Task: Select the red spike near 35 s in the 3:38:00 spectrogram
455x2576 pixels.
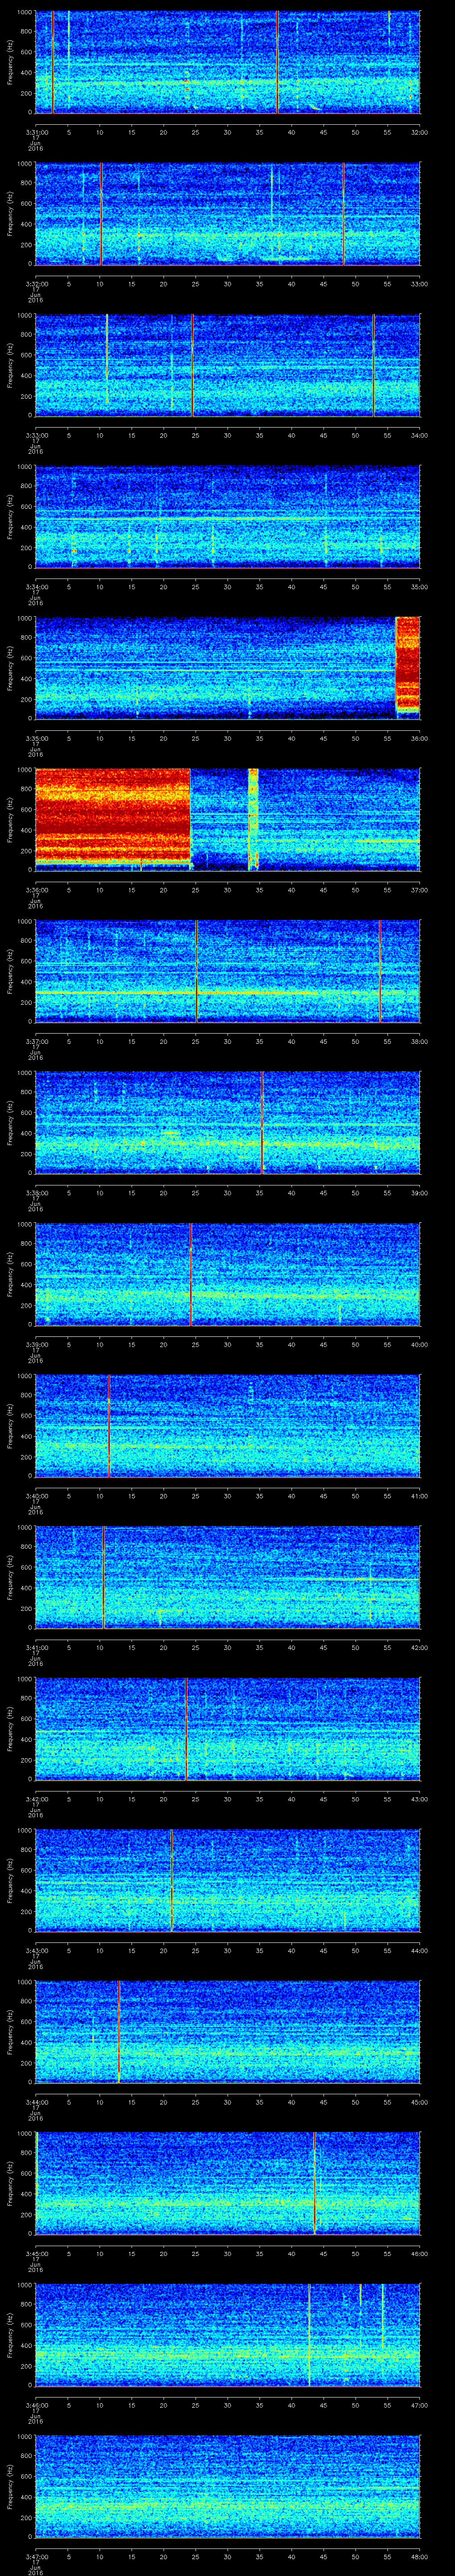Action: [262, 1122]
